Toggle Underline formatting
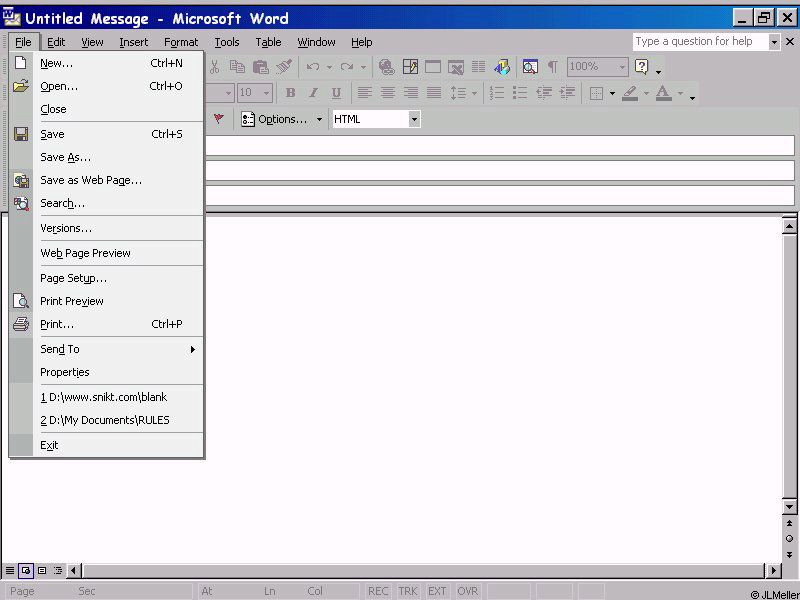The height and width of the screenshot is (600, 800). pos(336,93)
